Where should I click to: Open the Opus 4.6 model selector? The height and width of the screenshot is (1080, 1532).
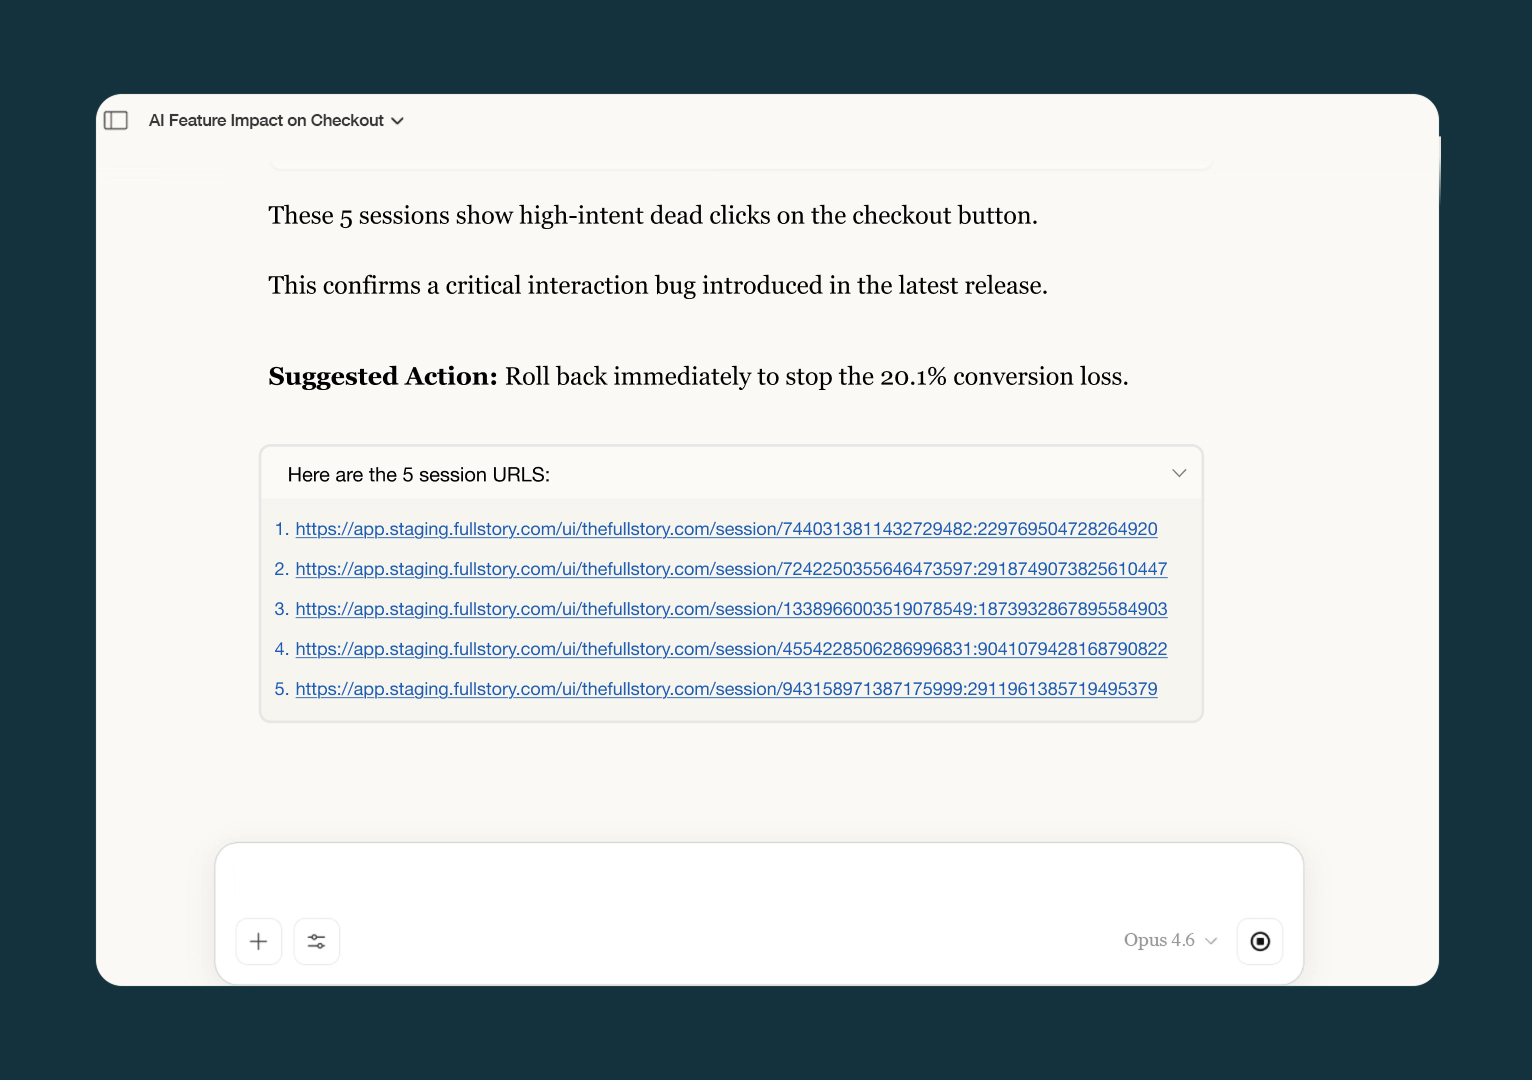pyautogui.click(x=1170, y=940)
